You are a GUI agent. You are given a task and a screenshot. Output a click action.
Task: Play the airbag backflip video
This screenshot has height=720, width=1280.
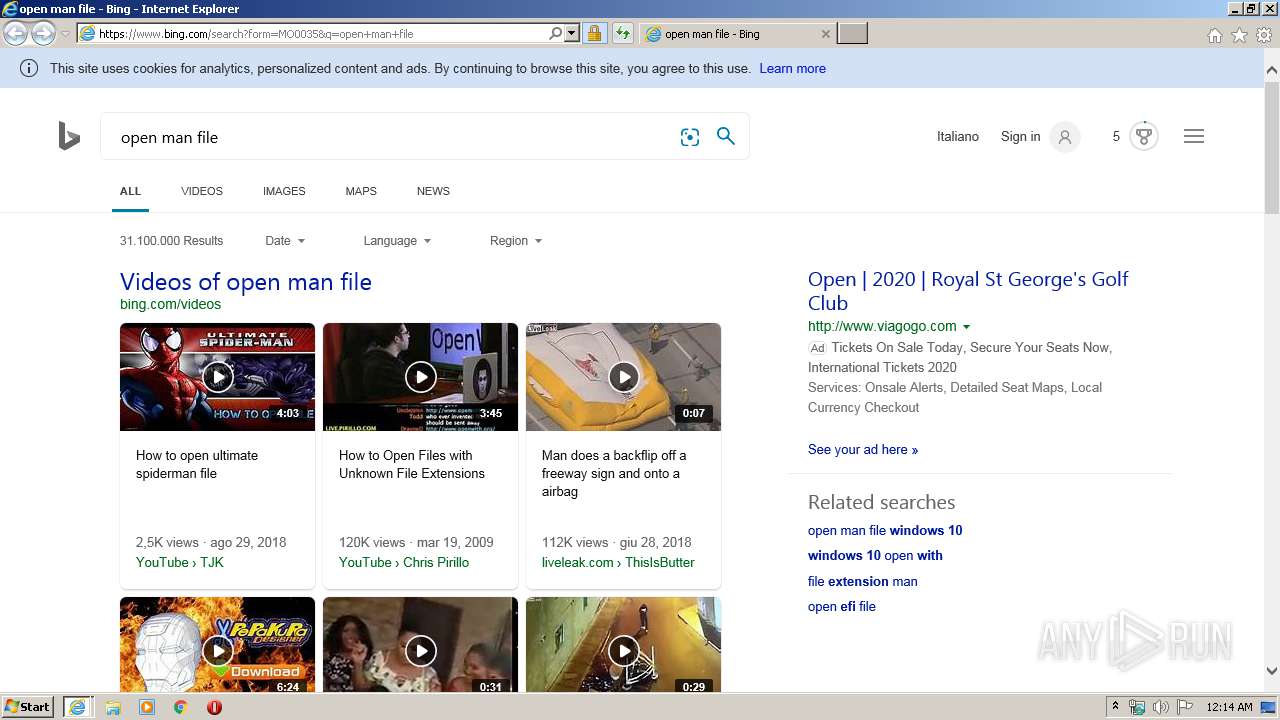coord(623,377)
